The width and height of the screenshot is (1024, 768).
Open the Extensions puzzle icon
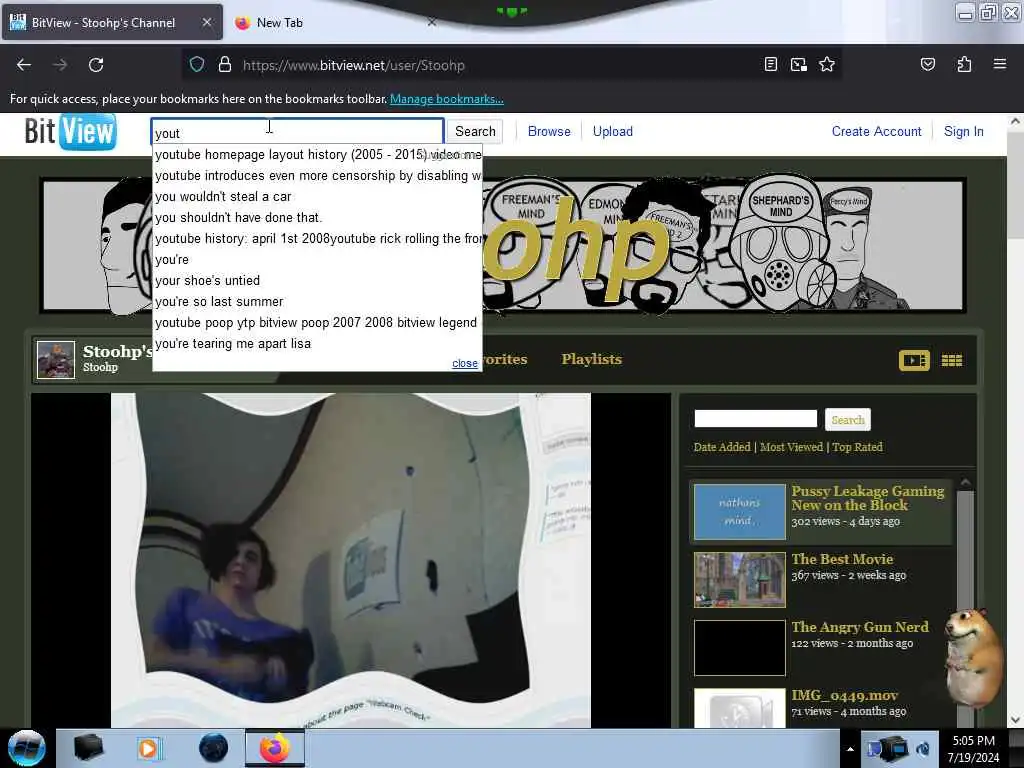pos(964,64)
